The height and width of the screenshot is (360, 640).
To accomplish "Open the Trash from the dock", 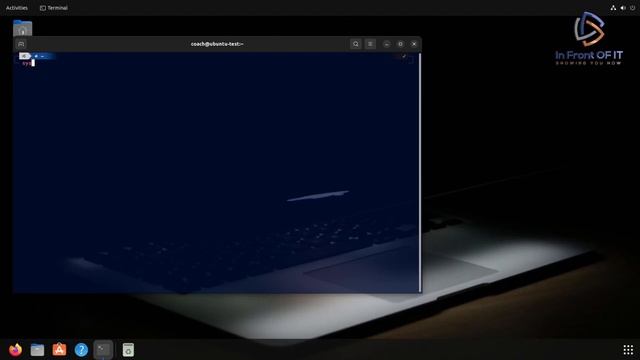I will click(x=128, y=350).
